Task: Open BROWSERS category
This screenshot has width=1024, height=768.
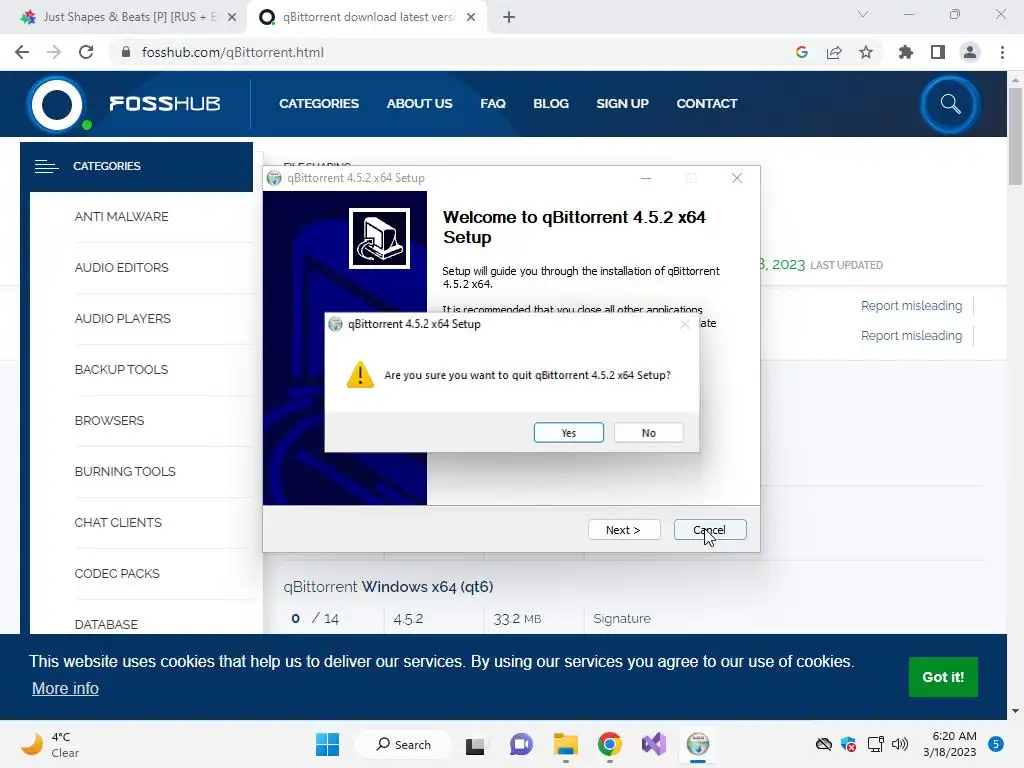Action: point(109,421)
